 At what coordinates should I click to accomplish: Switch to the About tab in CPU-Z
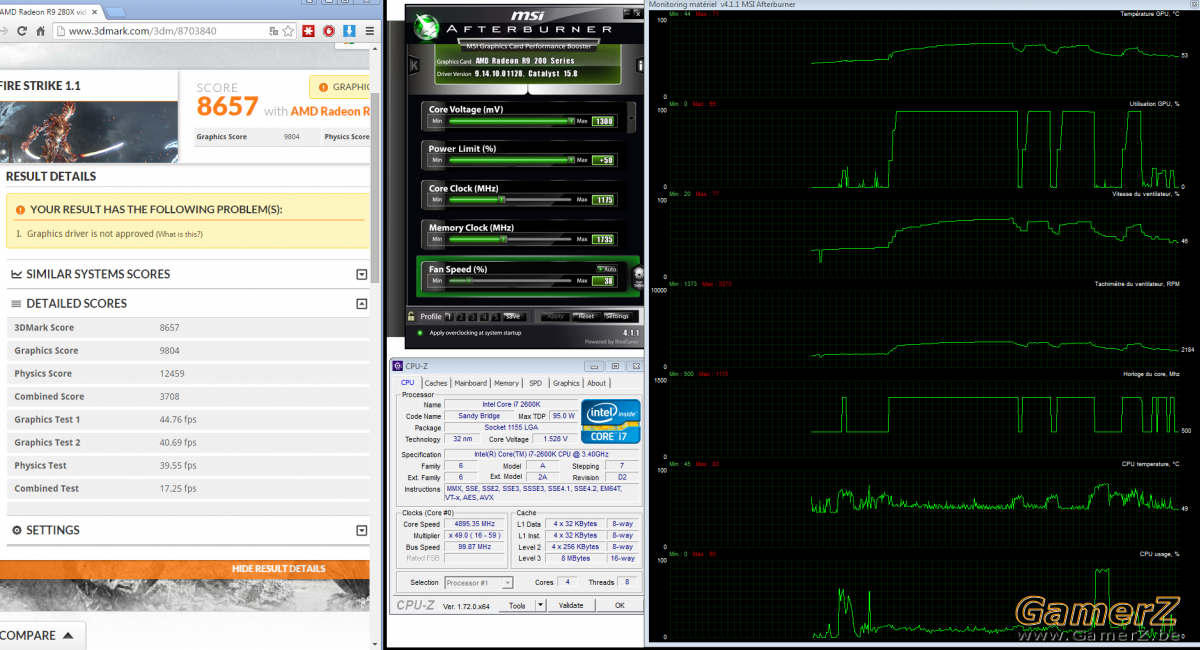(597, 383)
